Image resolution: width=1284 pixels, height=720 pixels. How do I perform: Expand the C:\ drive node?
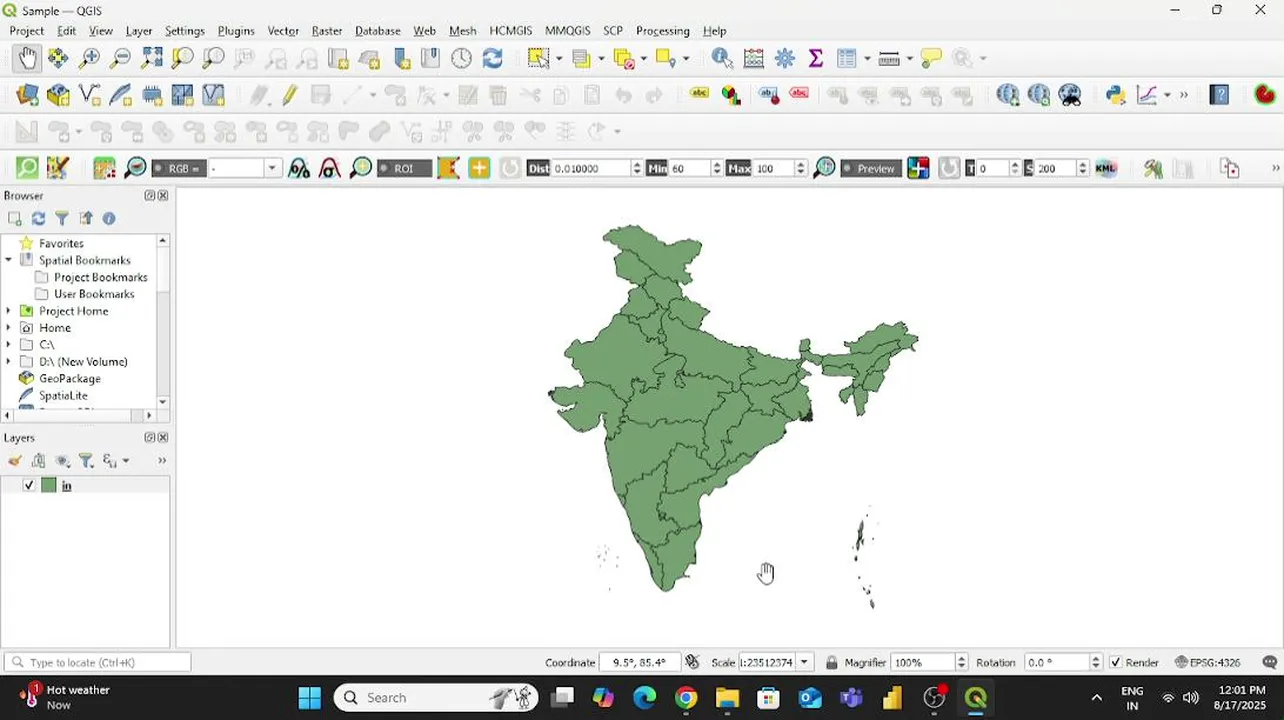click(9, 345)
